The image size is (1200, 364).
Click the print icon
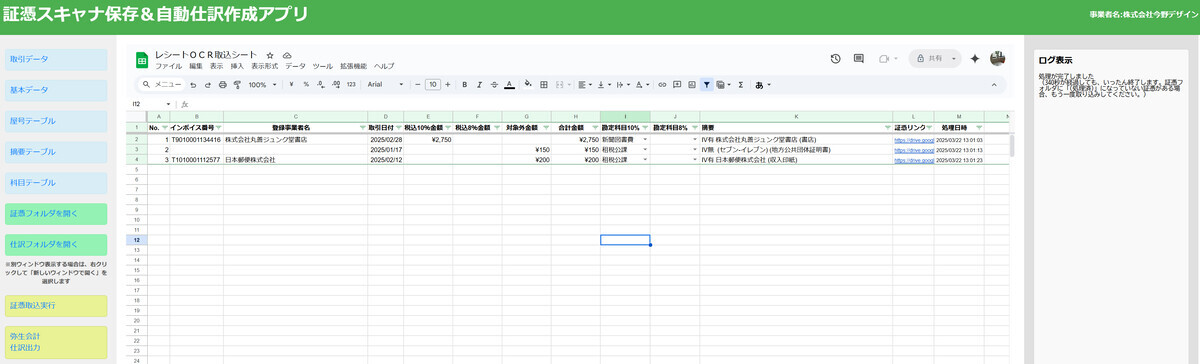pyautogui.click(x=222, y=85)
